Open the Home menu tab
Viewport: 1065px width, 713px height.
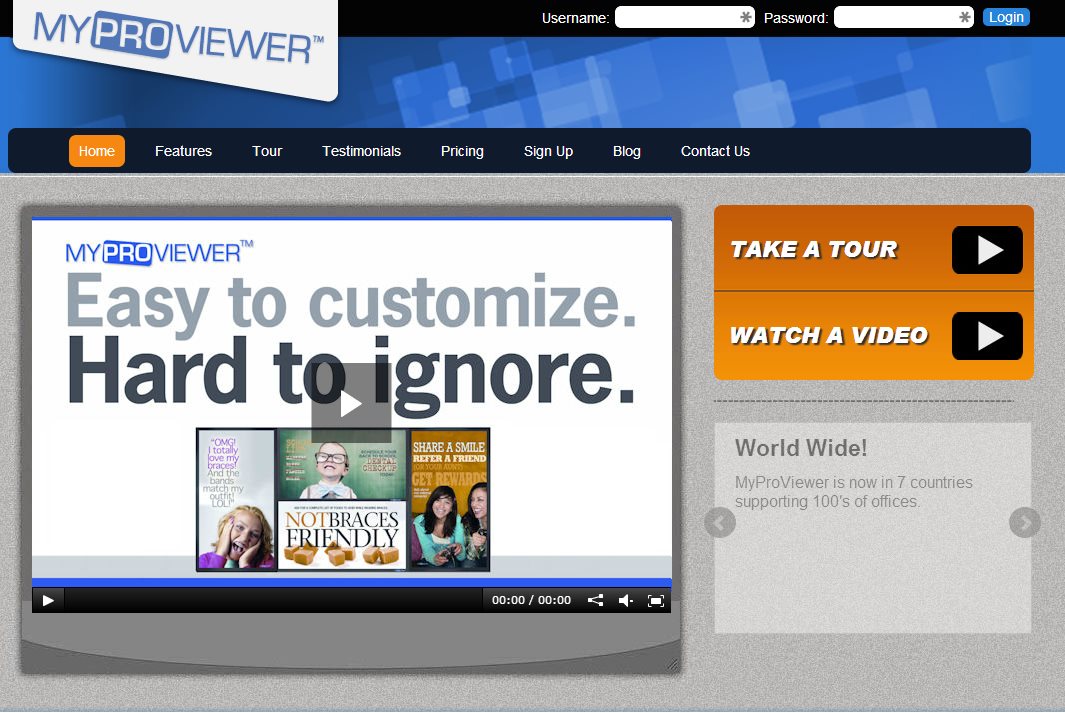pyautogui.click(x=96, y=151)
